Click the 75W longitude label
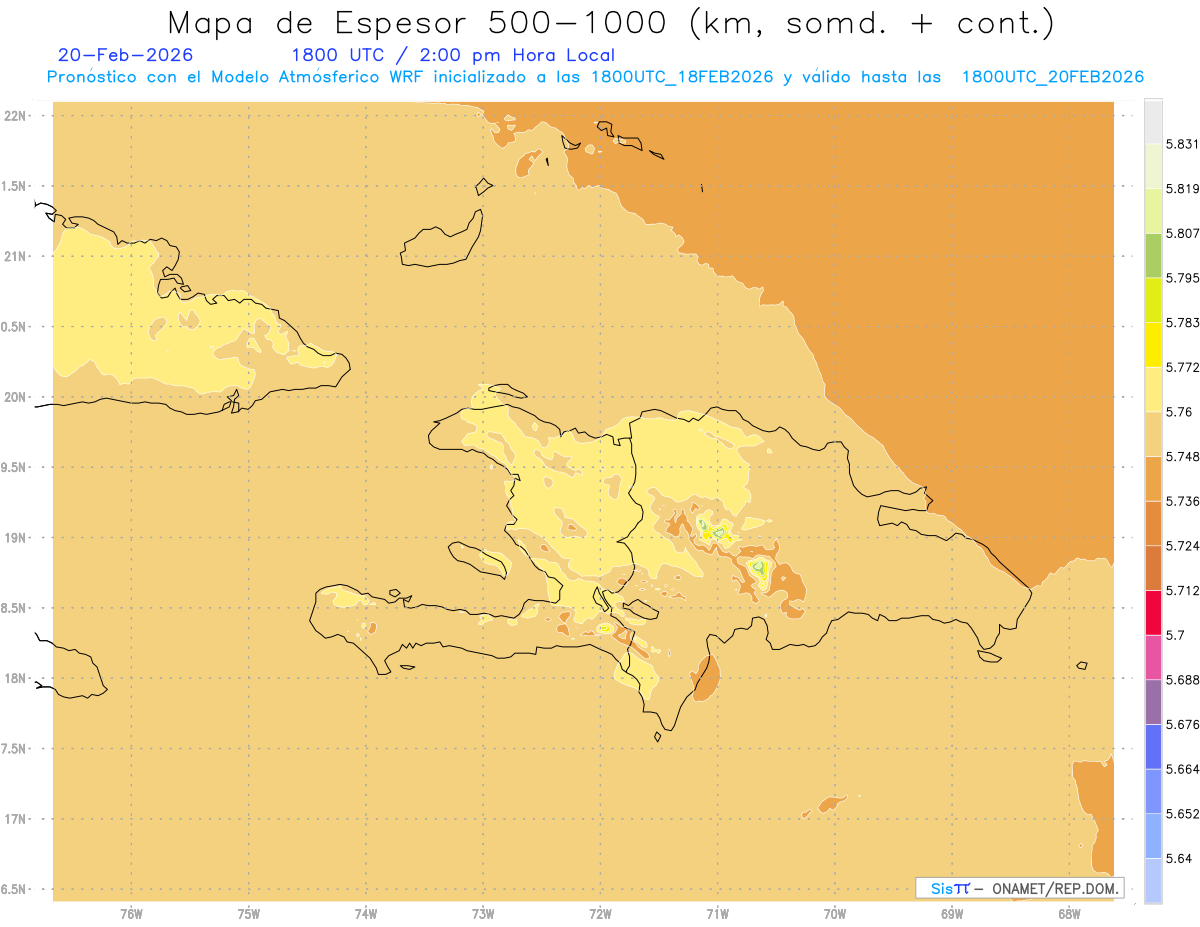 pyautogui.click(x=248, y=914)
